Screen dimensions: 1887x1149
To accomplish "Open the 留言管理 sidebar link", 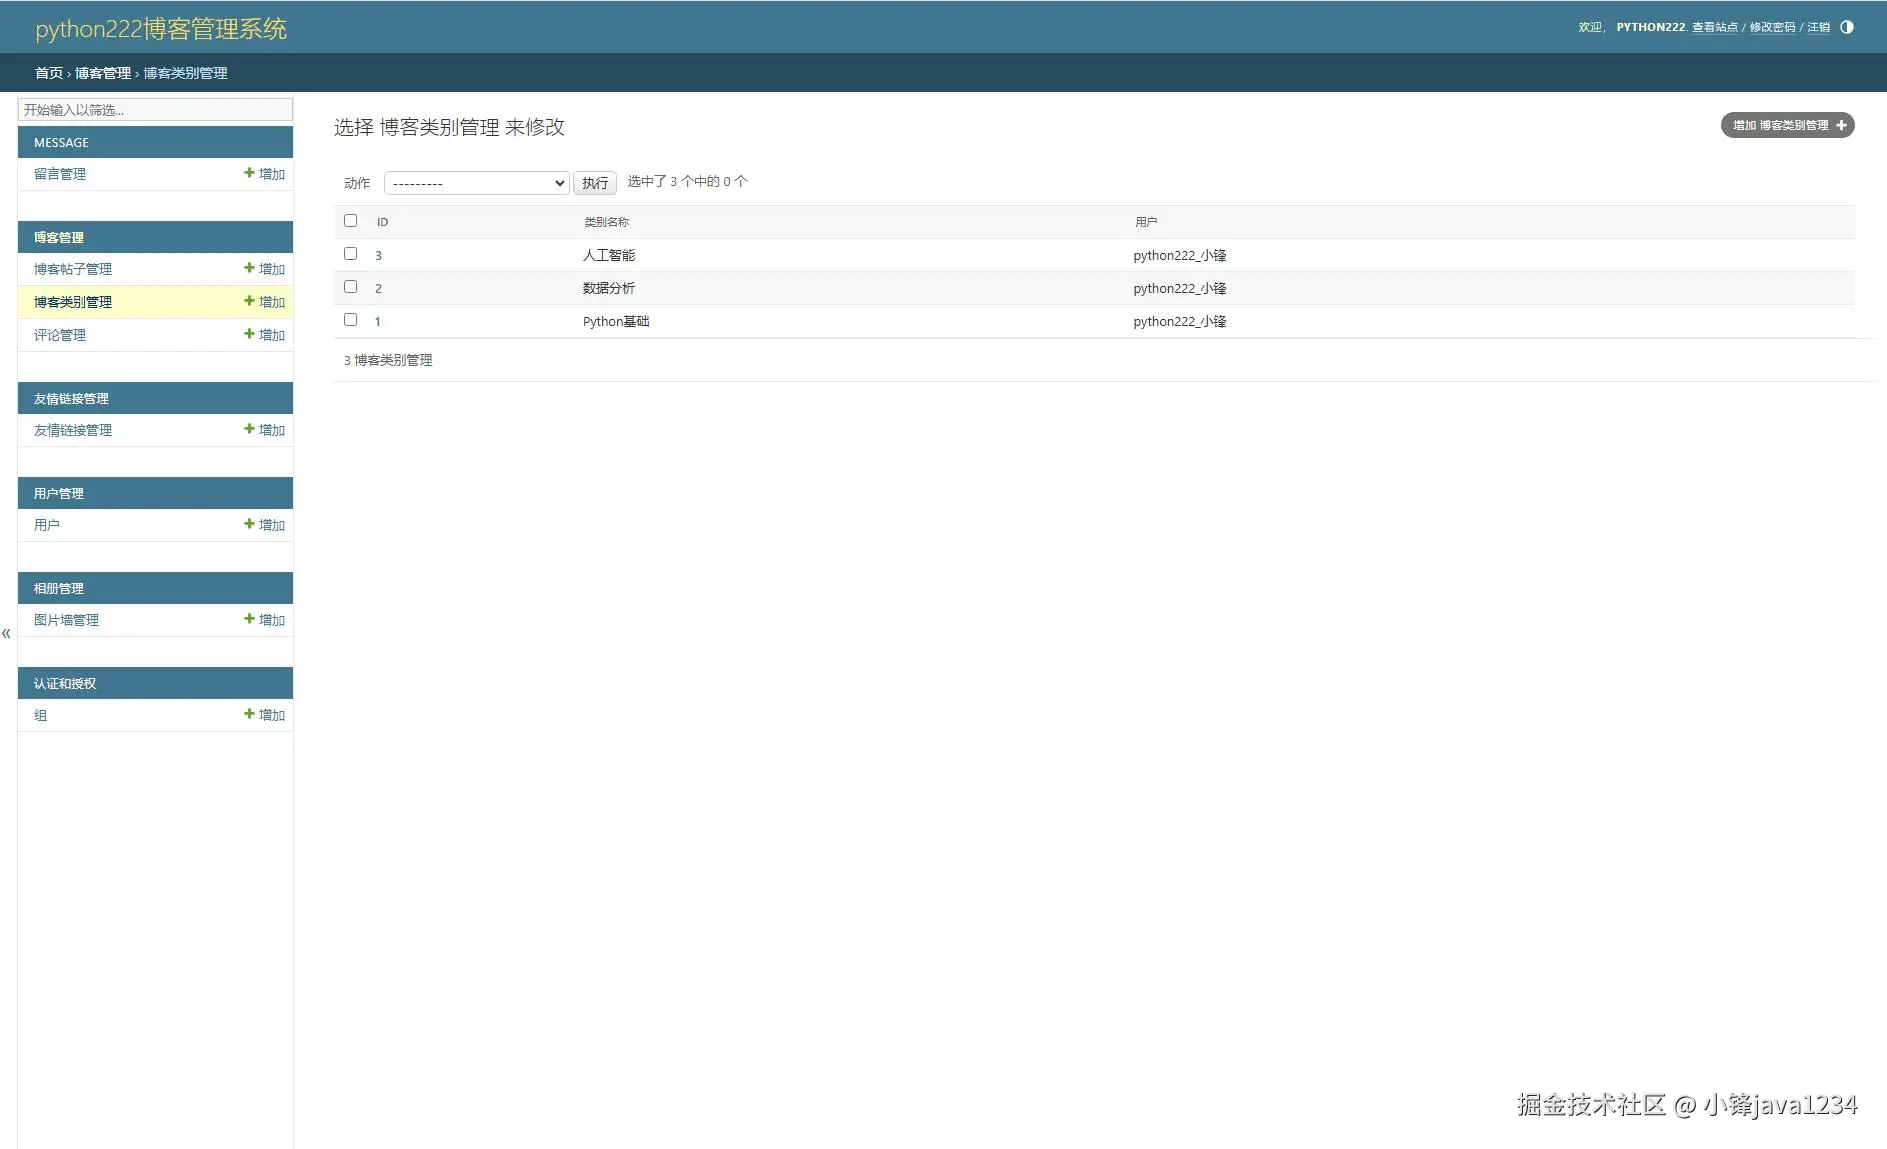I will click(60, 174).
